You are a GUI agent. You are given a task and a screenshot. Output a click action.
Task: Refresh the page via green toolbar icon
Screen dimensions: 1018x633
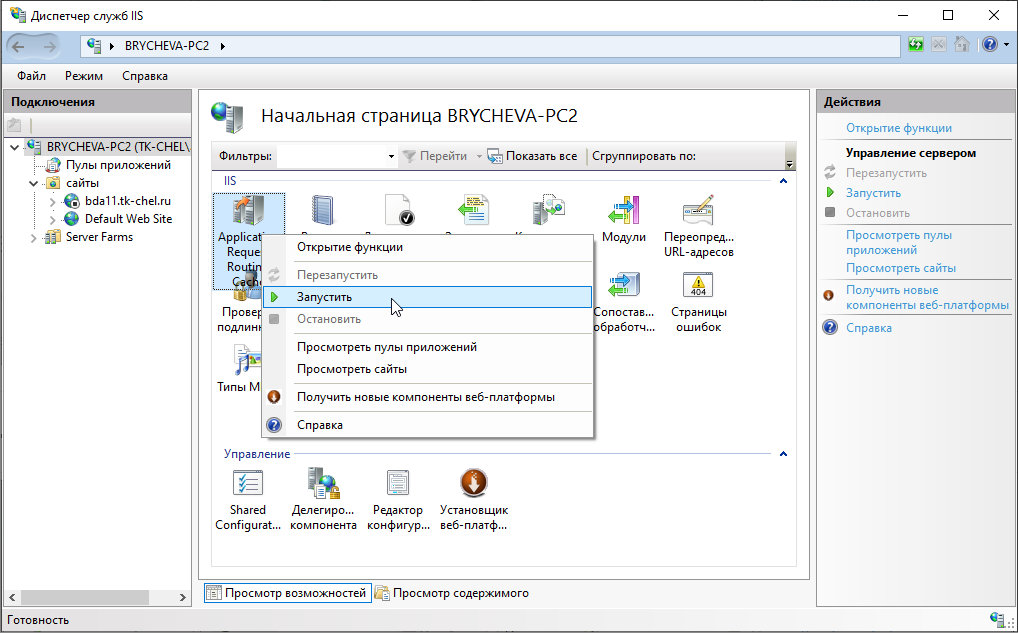point(916,45)
